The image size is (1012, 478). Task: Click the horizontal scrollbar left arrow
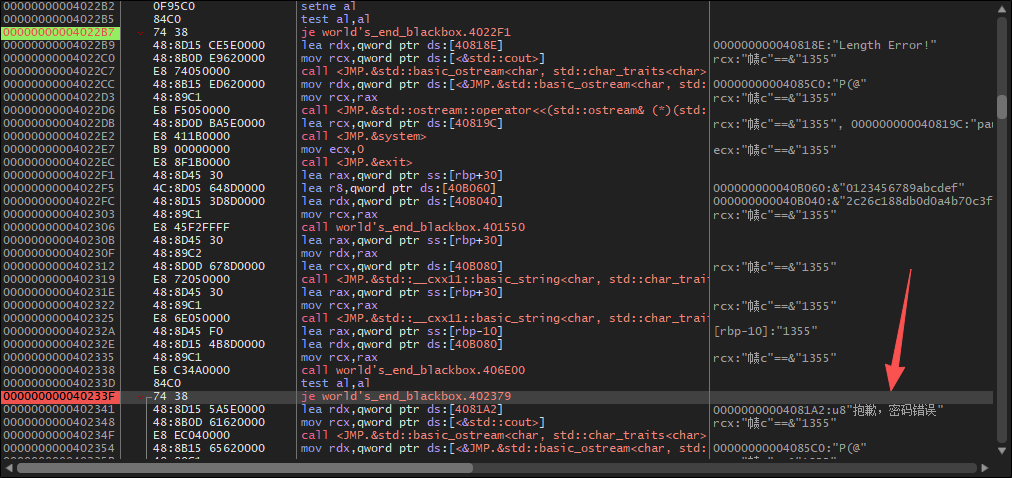coord(9,468)
